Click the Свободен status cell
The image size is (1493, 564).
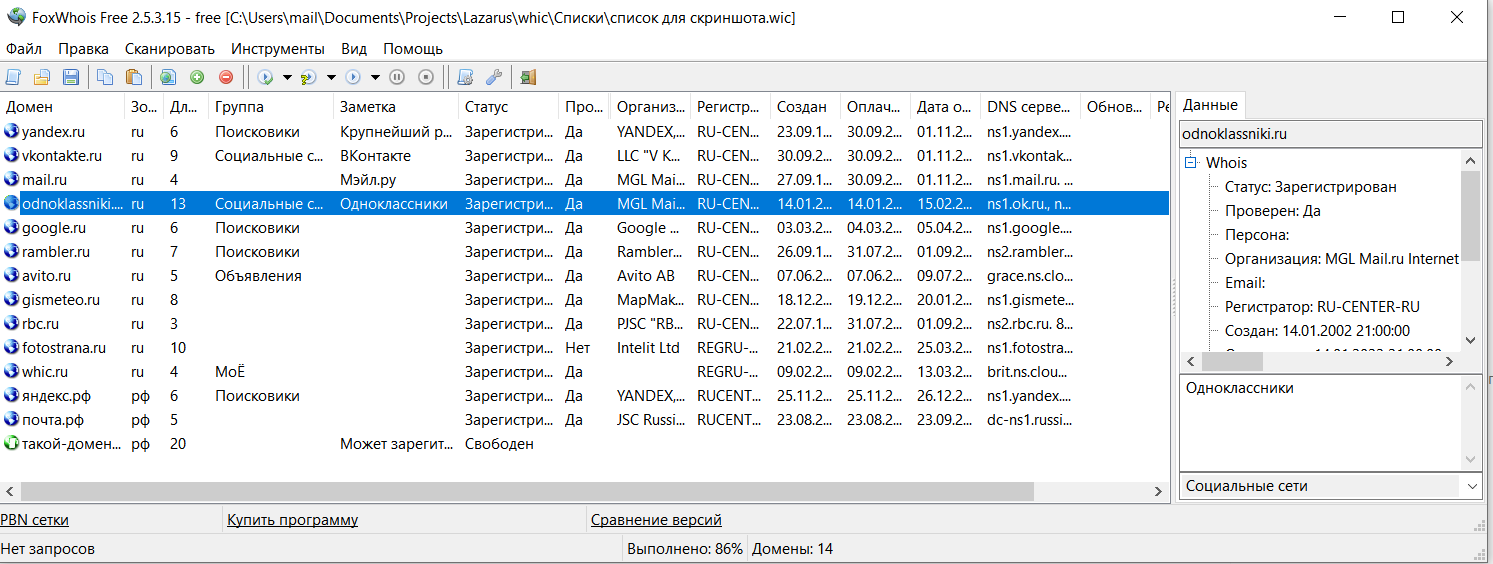point(499,444)
